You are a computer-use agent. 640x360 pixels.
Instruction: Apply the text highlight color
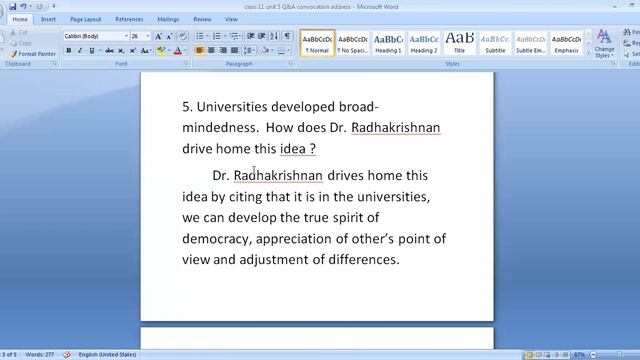(161, 51)
